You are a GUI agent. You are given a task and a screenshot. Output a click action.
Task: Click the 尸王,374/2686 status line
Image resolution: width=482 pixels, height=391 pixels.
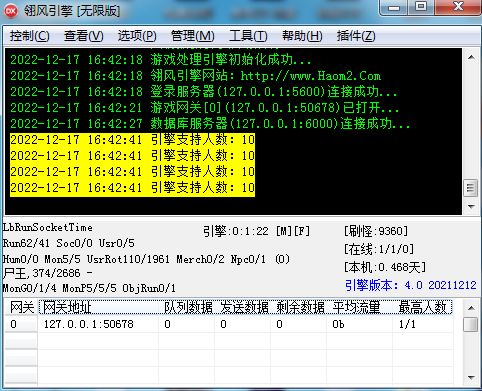tap(48, 273)
